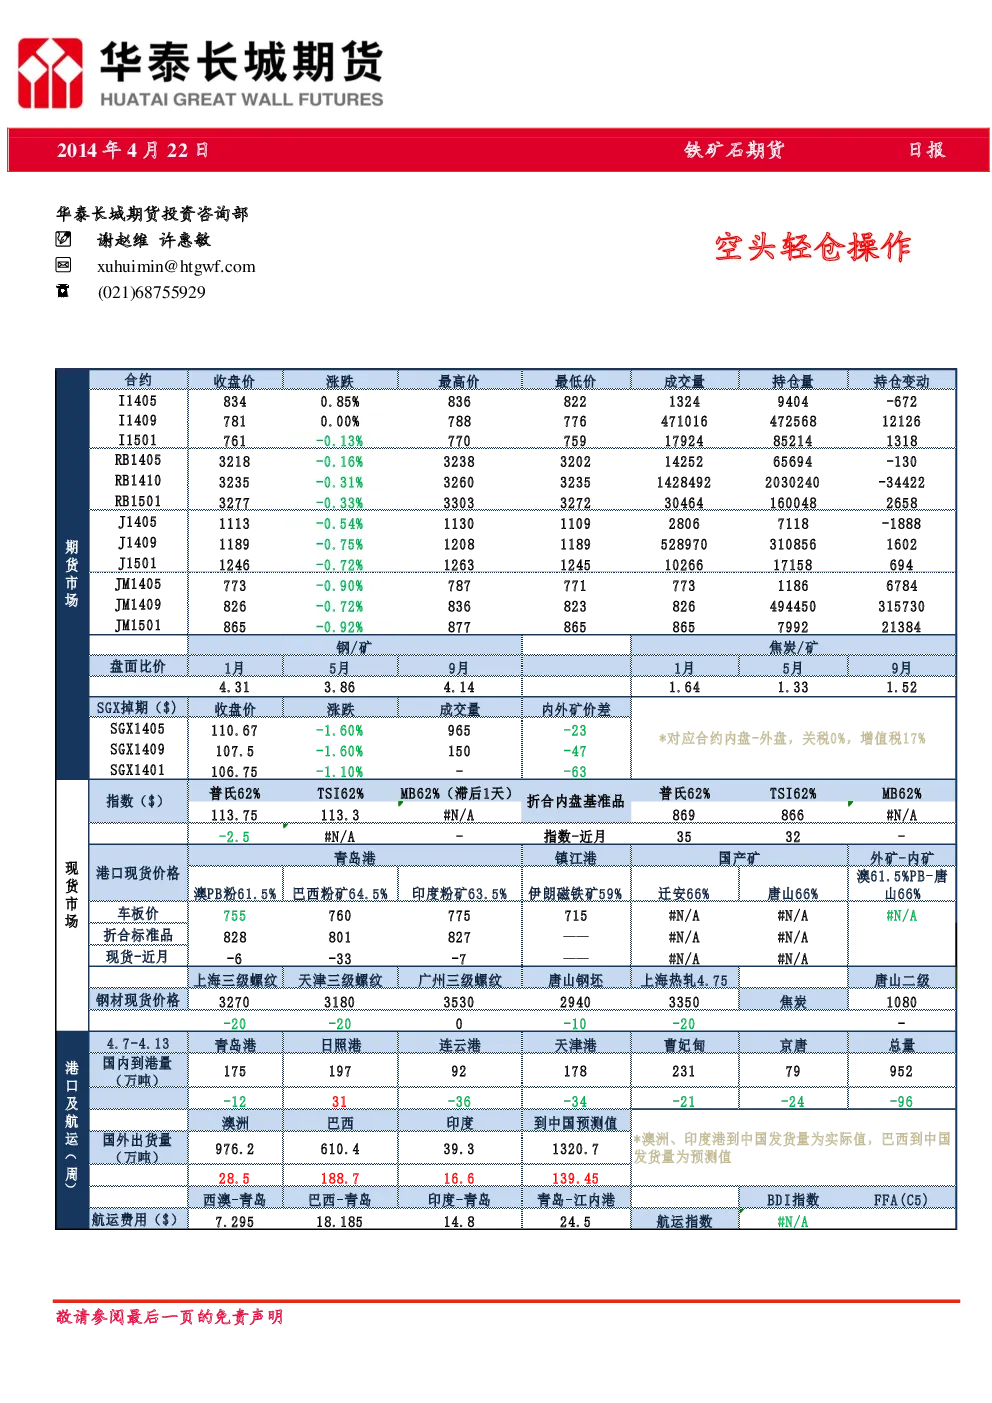Click the envelope icon beside the email
992x1403 pixels.
[x=63, y=265]
